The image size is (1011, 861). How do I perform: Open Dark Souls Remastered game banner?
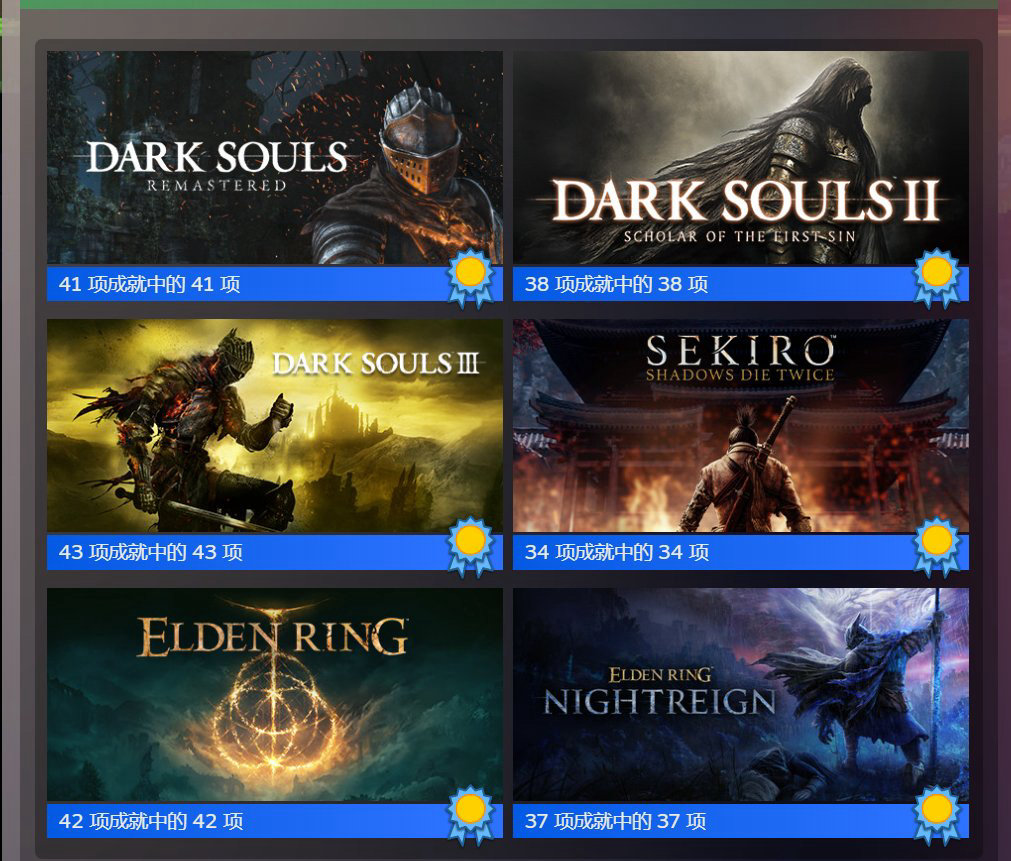[x=275, y=158]
